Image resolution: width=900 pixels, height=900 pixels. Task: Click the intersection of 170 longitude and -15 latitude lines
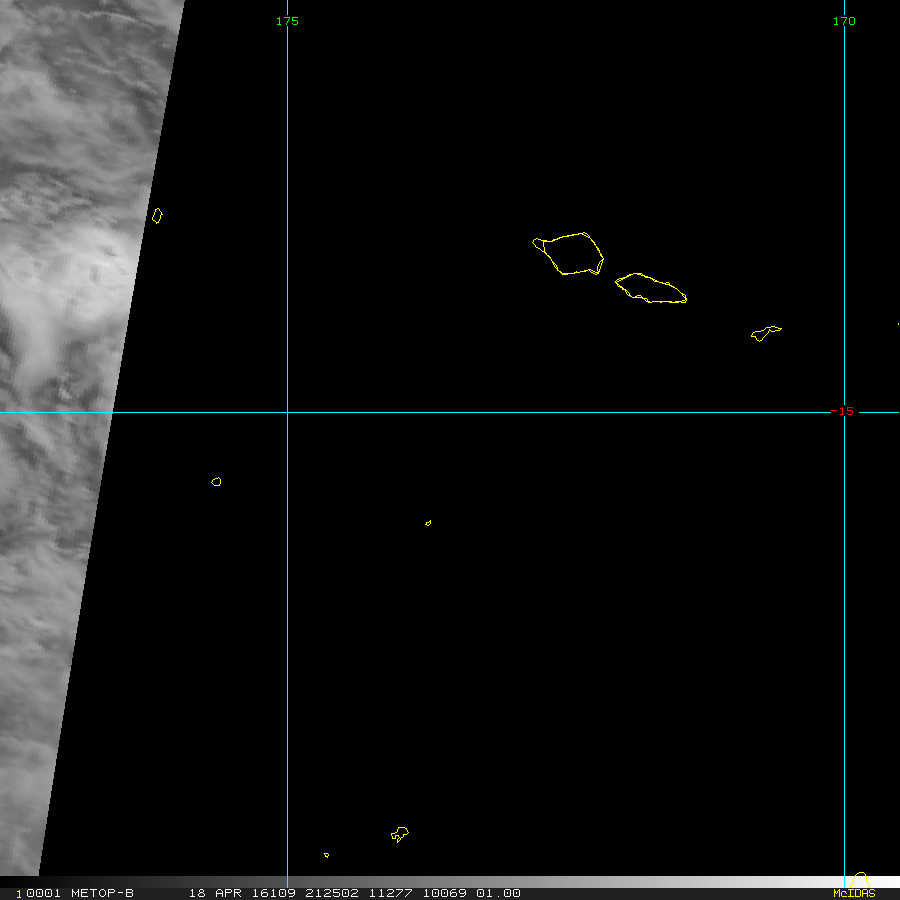click(x=844, y=411)
